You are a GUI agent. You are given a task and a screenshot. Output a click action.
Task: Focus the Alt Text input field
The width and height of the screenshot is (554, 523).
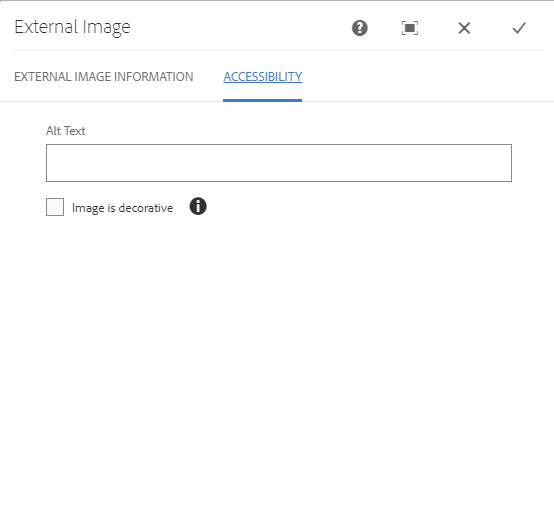pyautogui.click(x=279, y=163)
